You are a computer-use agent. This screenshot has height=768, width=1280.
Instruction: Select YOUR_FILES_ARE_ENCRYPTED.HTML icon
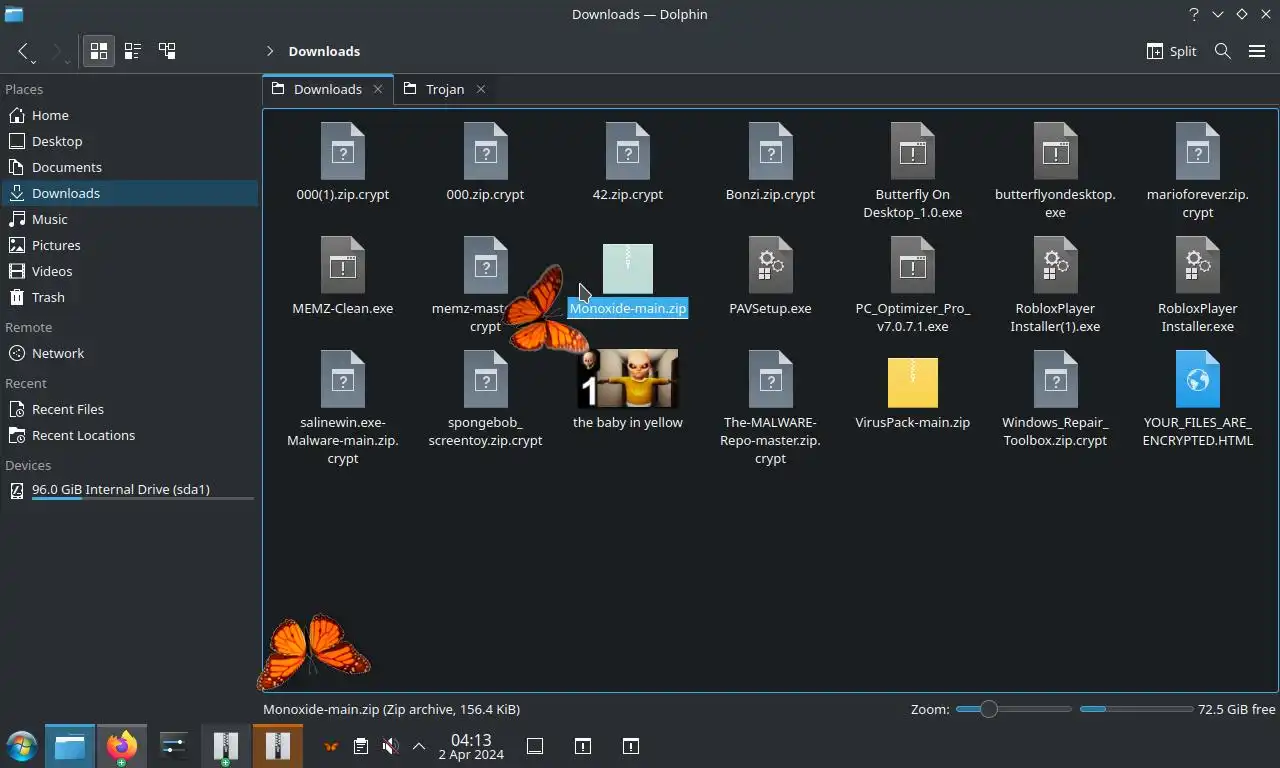point(1198,379)
